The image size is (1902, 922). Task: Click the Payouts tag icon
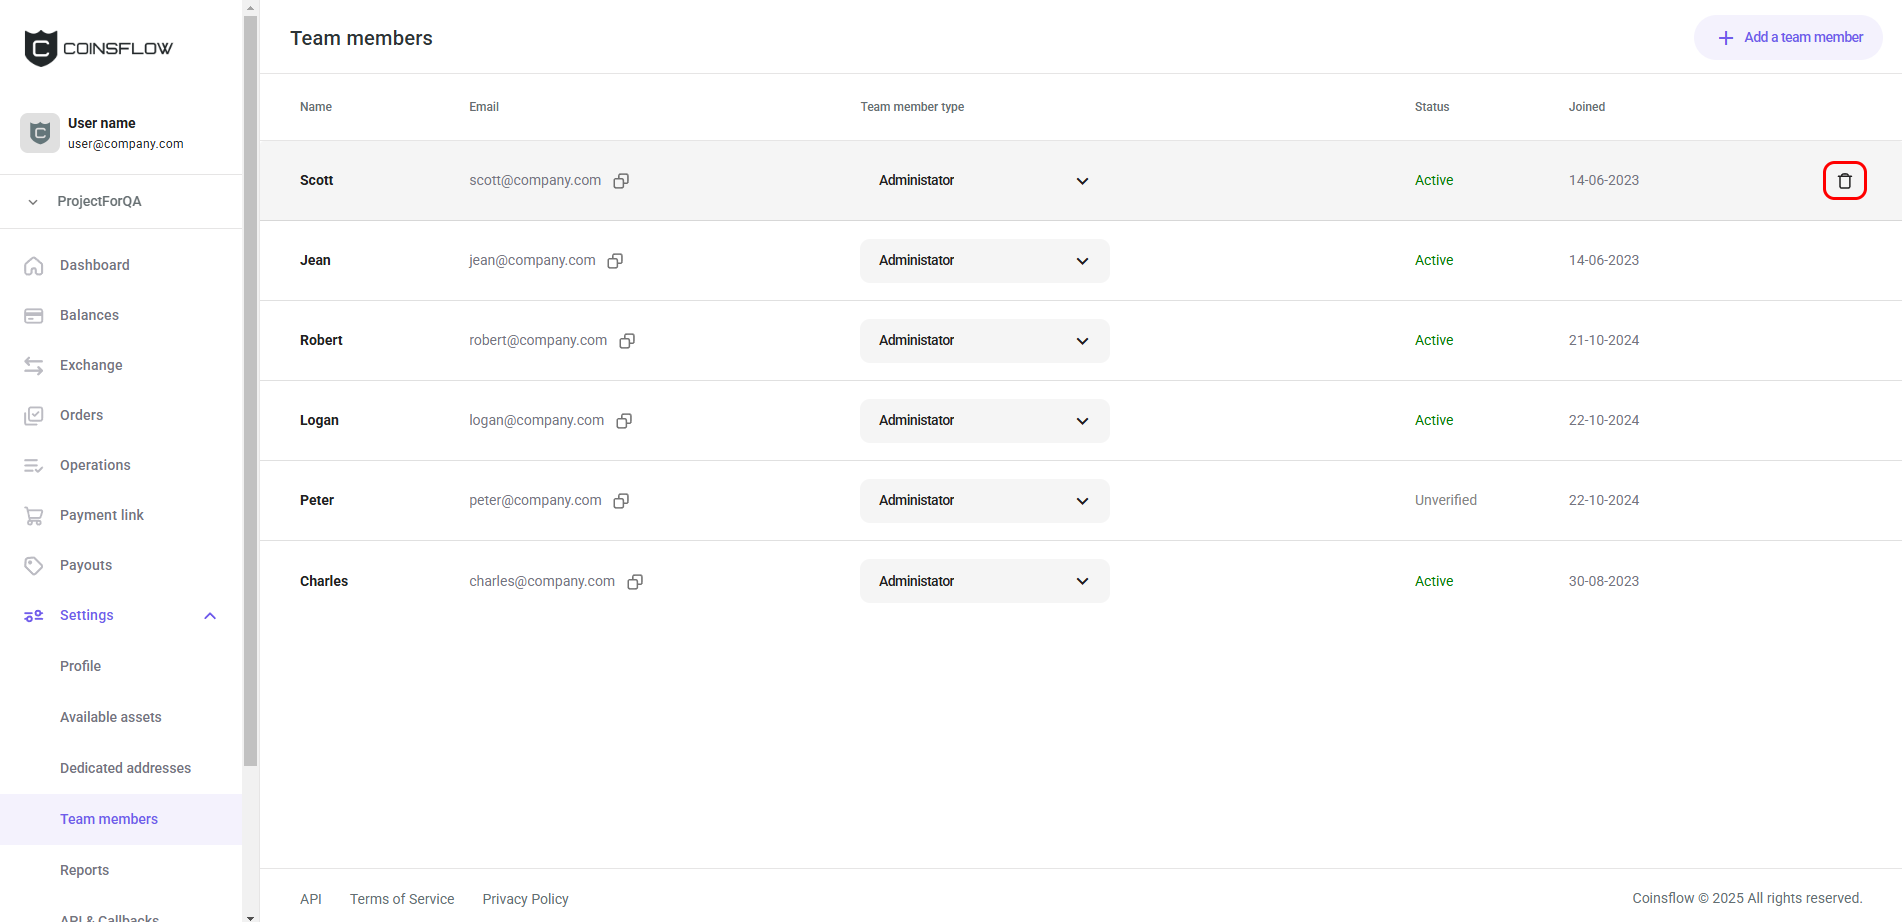(34, 566)
